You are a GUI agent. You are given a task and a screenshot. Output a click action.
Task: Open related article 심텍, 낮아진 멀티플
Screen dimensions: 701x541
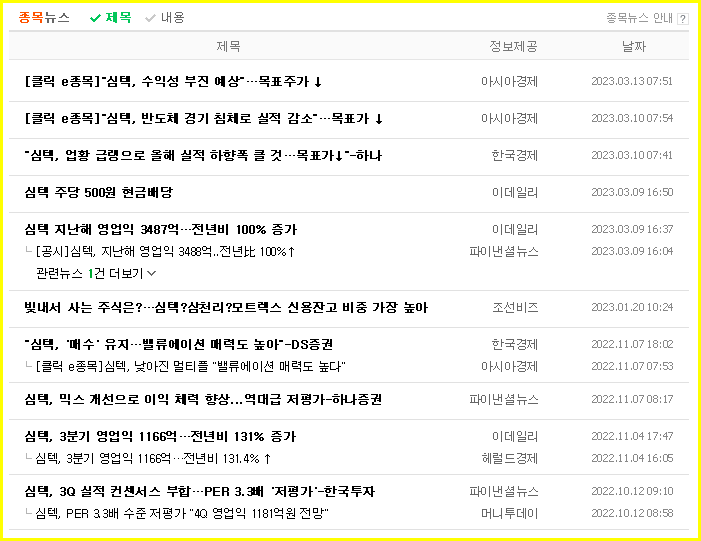click(190, 367)
